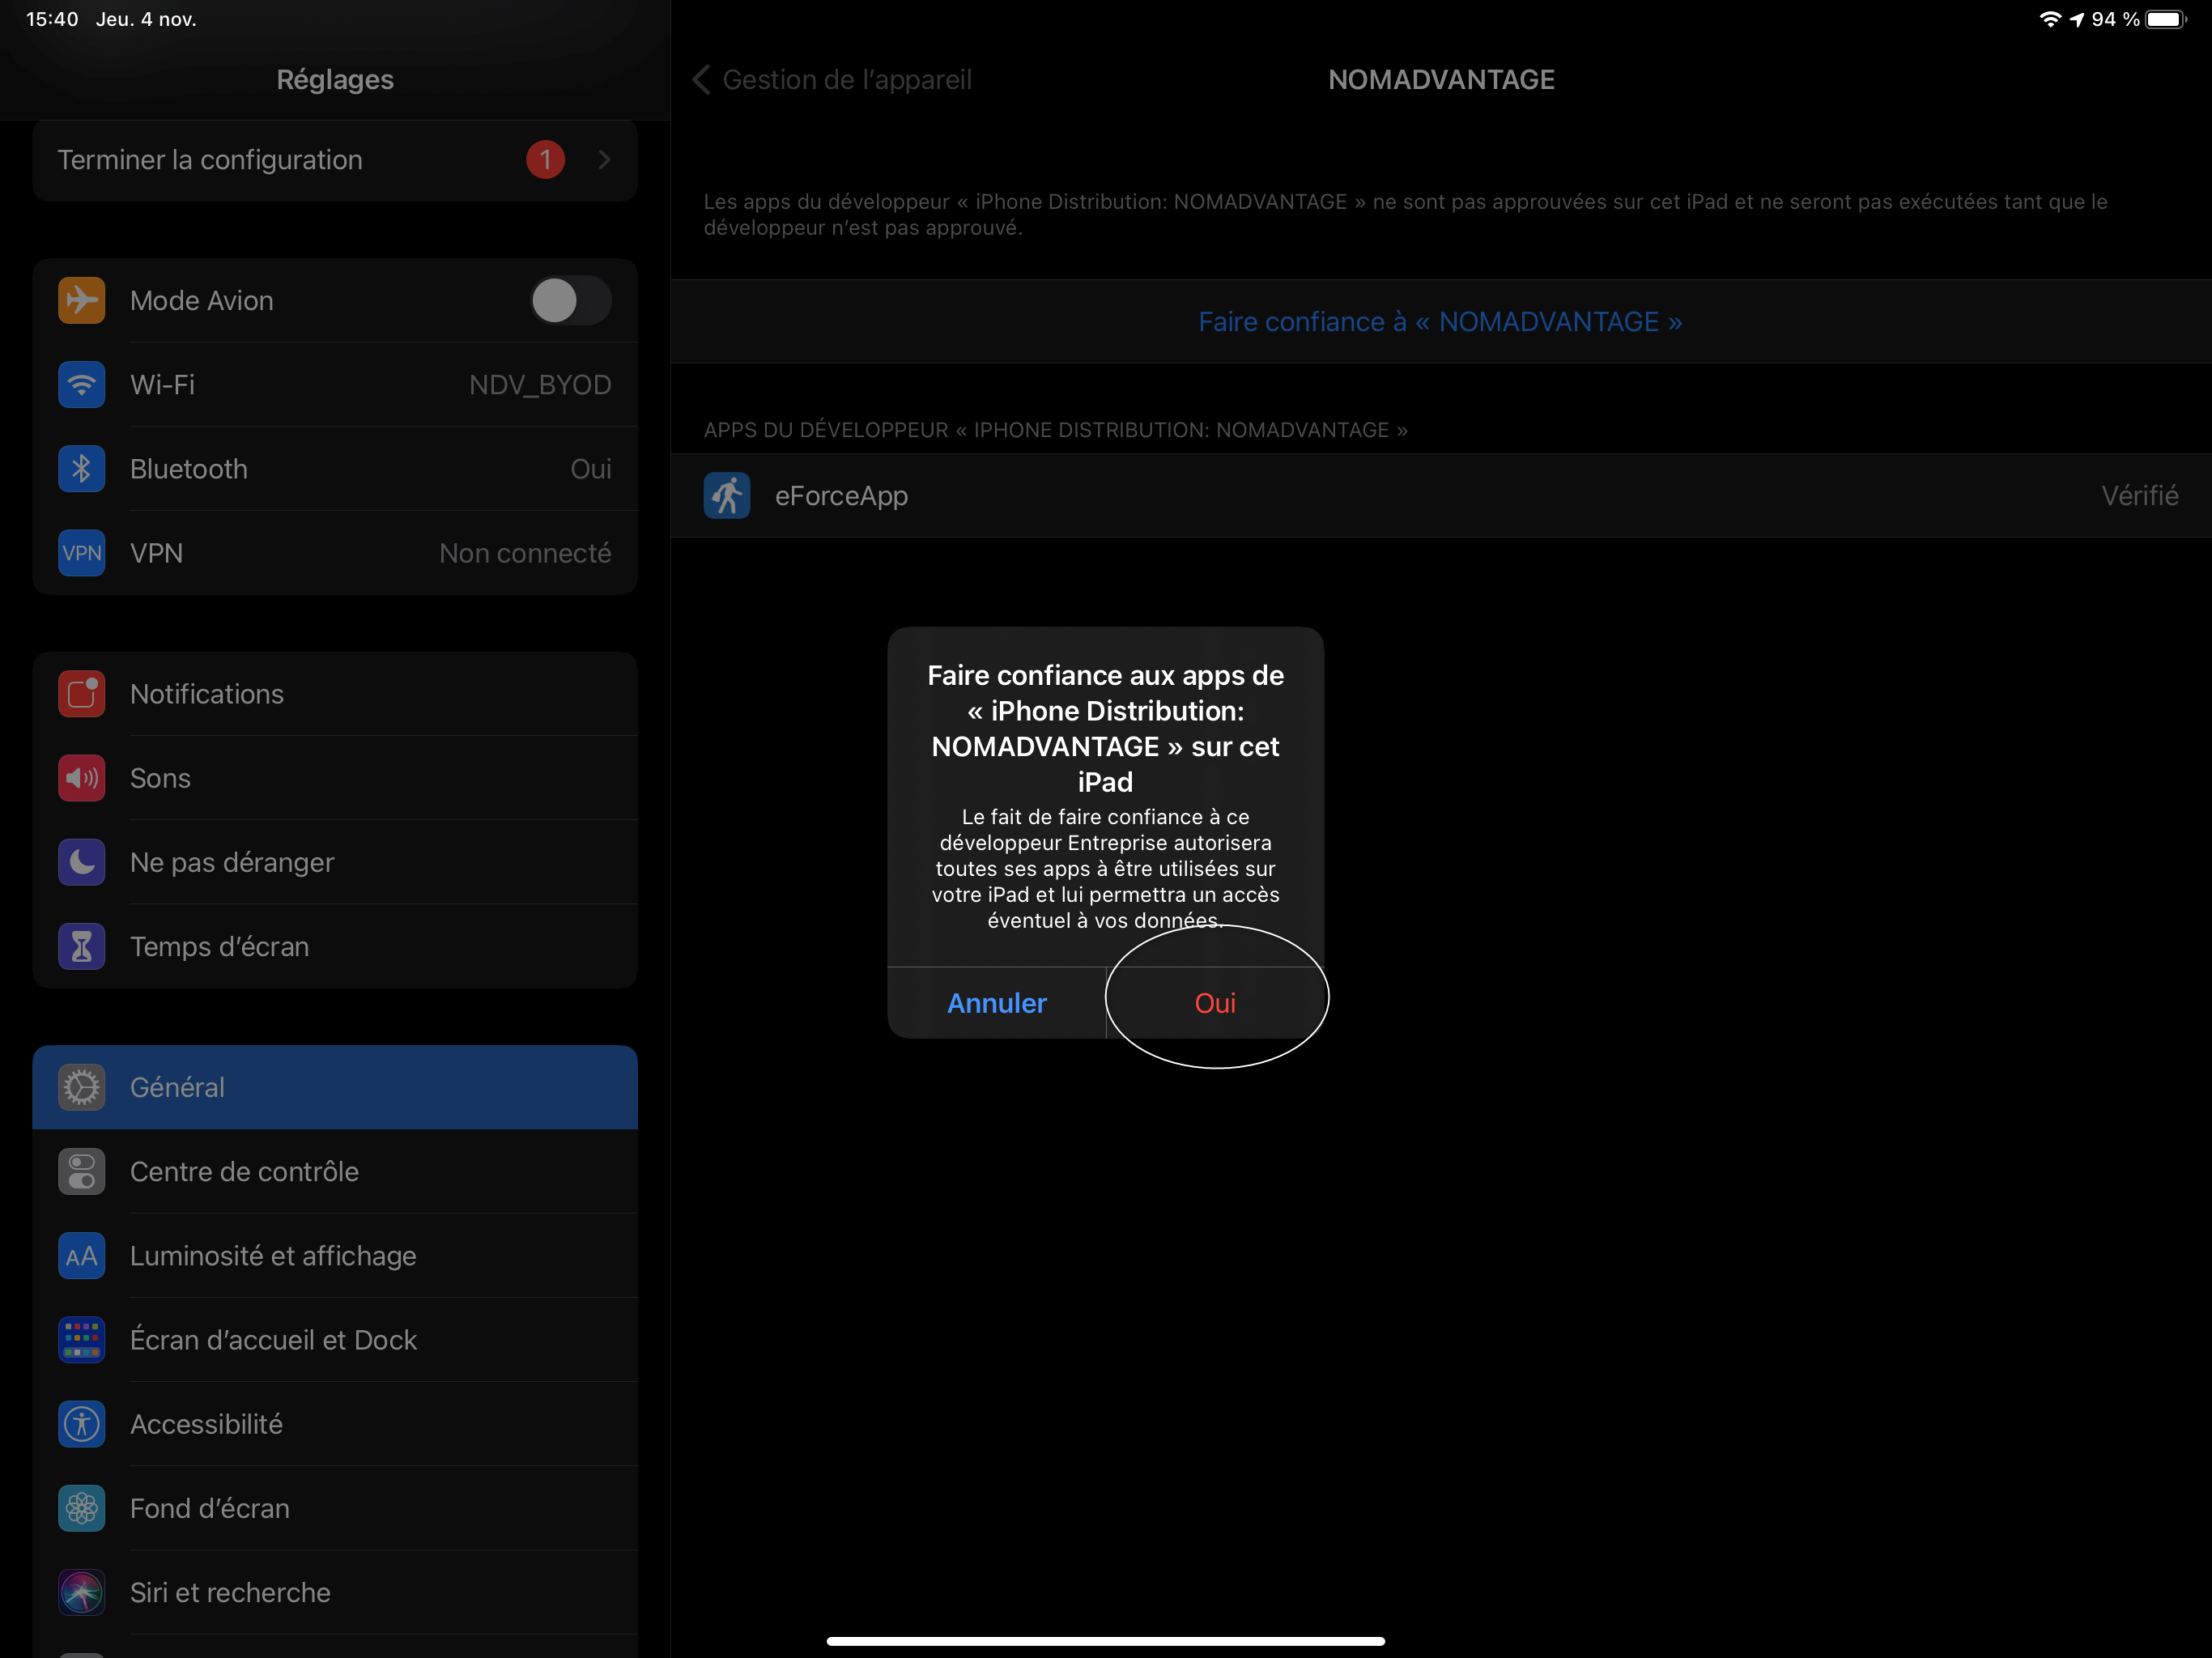Tap the VPN icon
Viewport: 2212px width, 1658px height.
(82, 553)
